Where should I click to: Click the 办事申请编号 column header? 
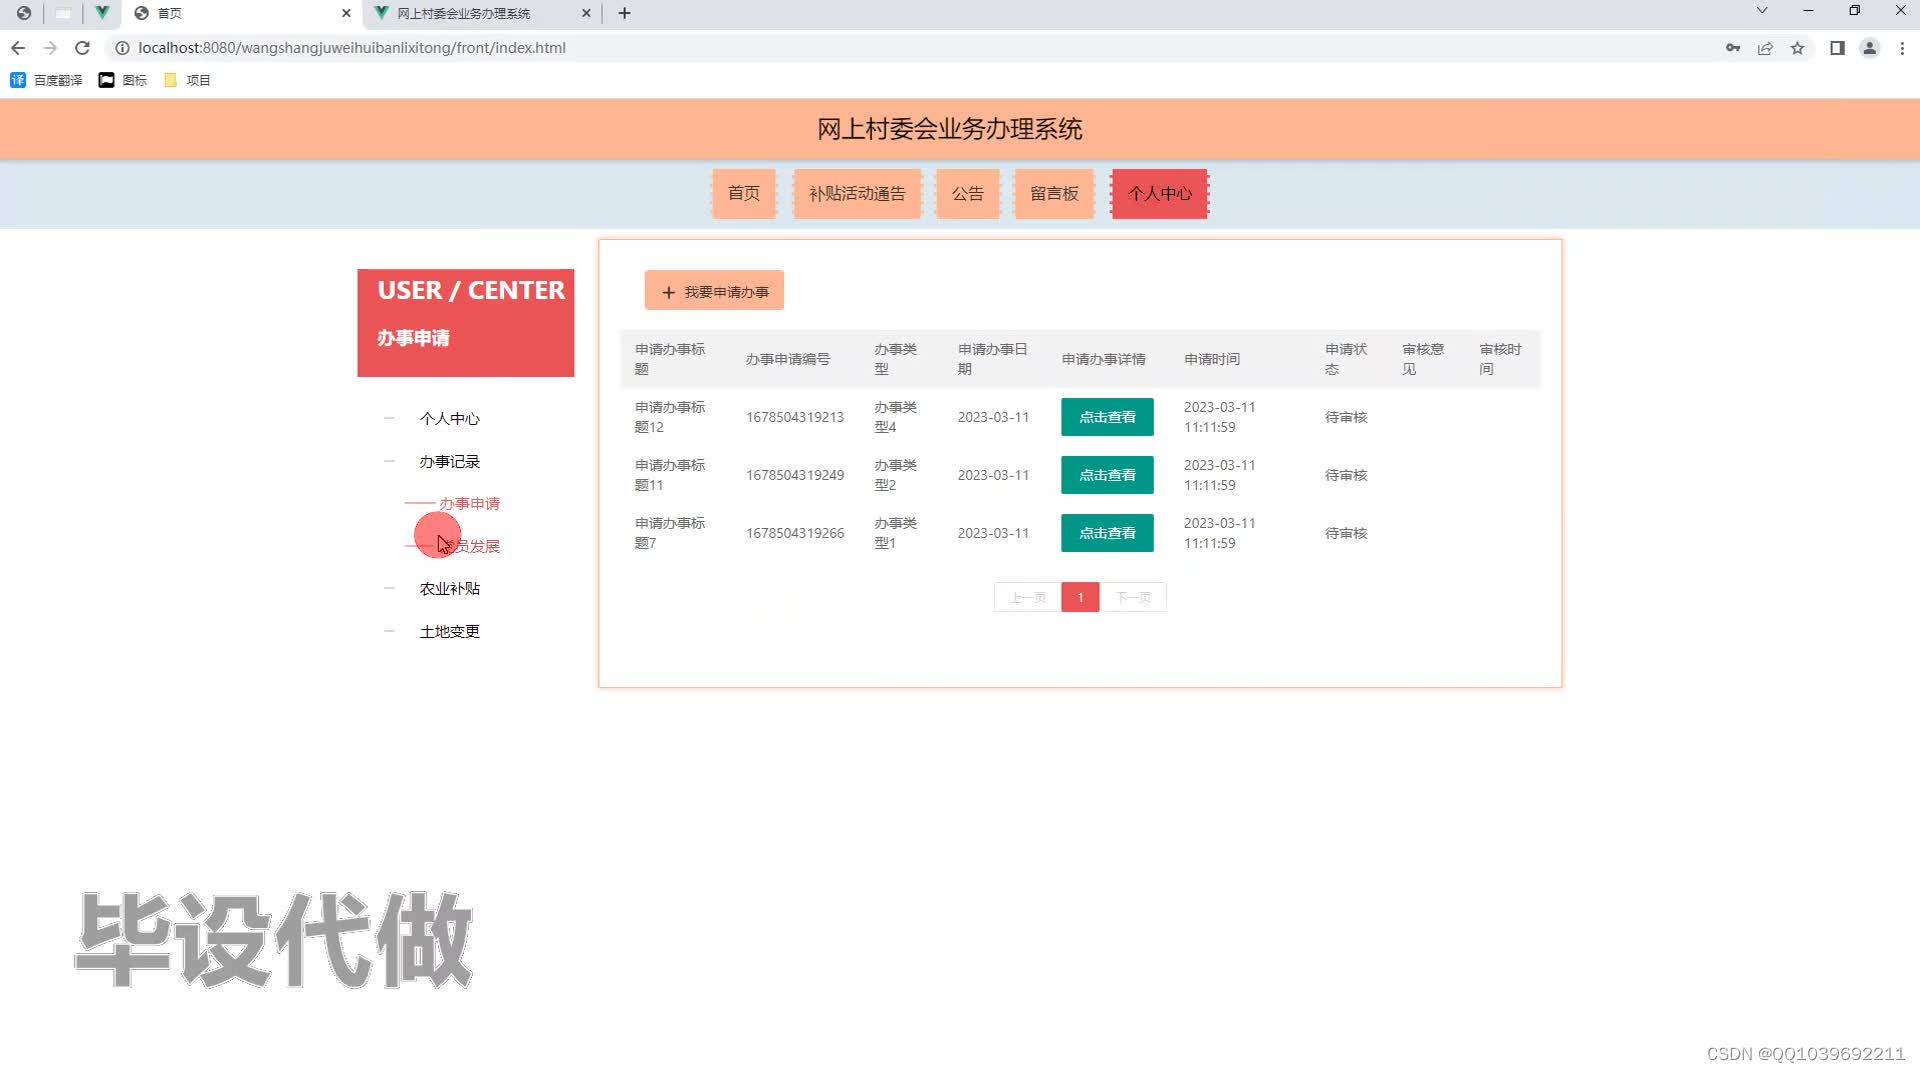(x=787, y=359)
